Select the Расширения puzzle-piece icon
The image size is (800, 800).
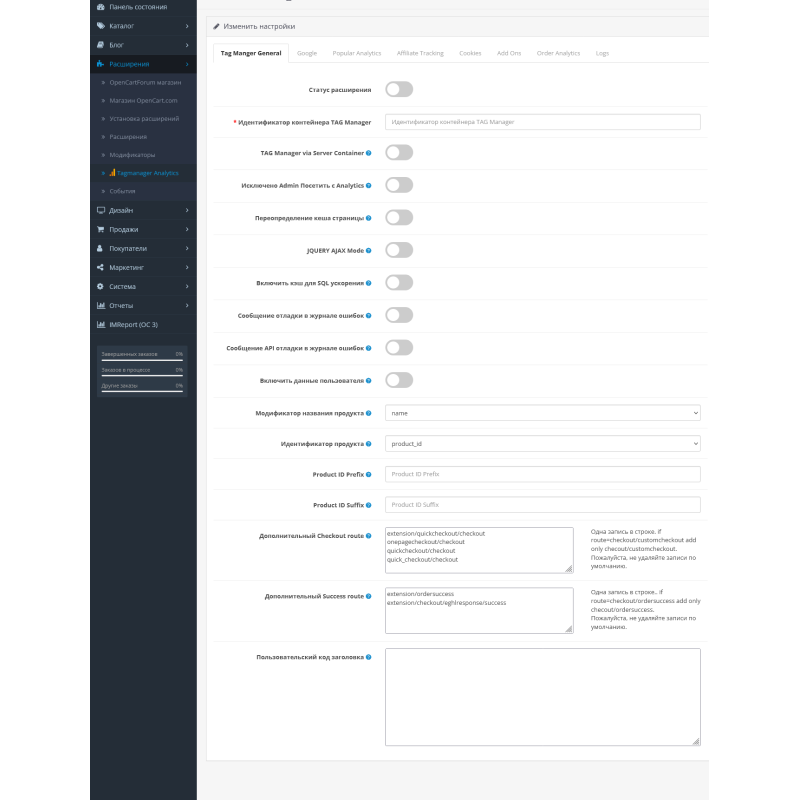tap(101, 64)
